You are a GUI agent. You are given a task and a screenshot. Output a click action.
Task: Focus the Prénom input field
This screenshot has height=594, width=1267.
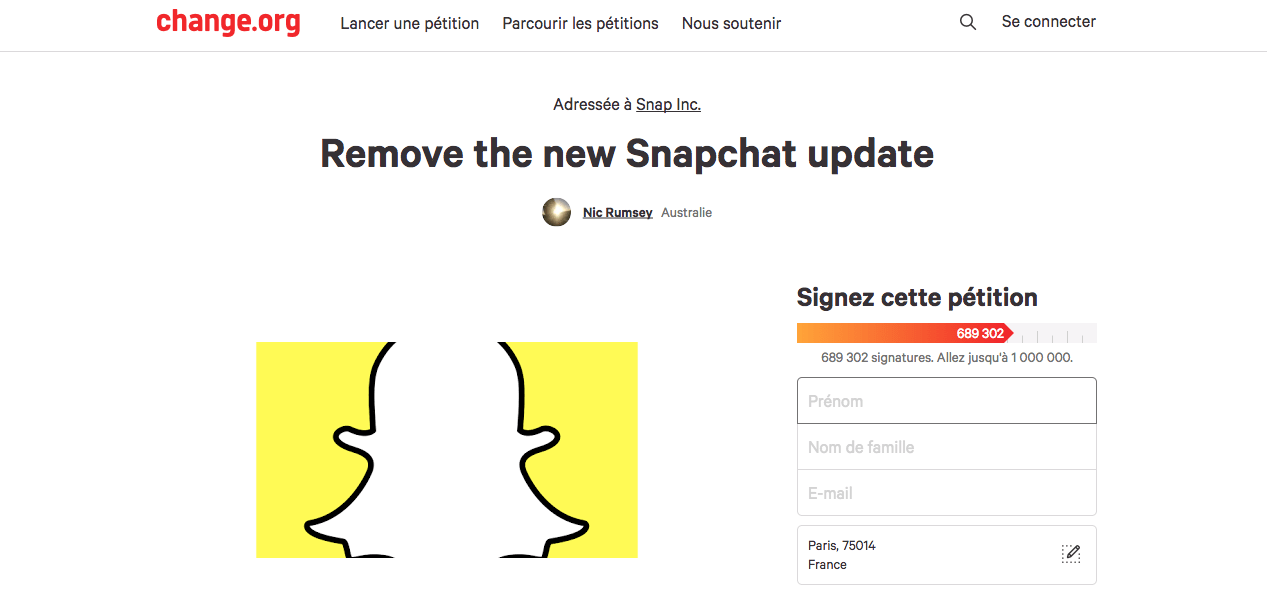[x=947, y=401]
